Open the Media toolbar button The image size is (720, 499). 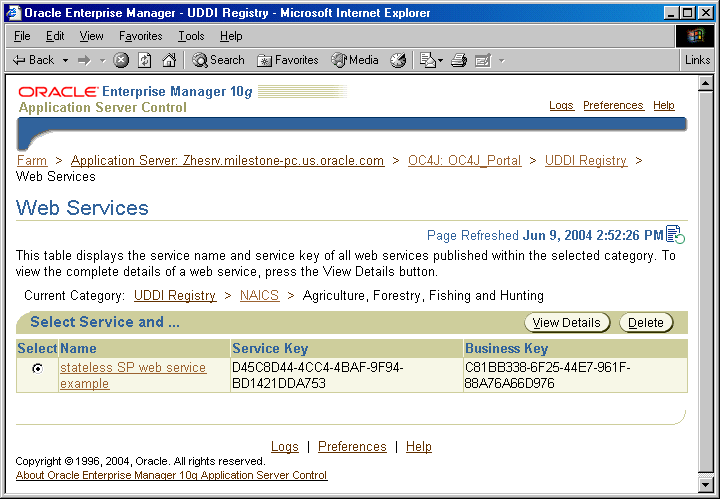point(354,60)
